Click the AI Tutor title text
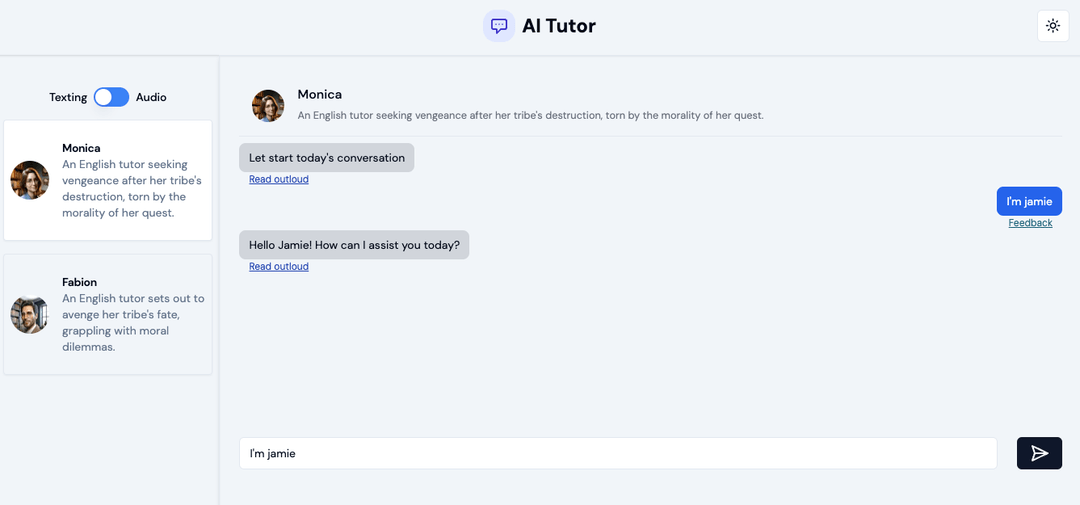Screen dimensions: 1080x505 coord(559,26)
